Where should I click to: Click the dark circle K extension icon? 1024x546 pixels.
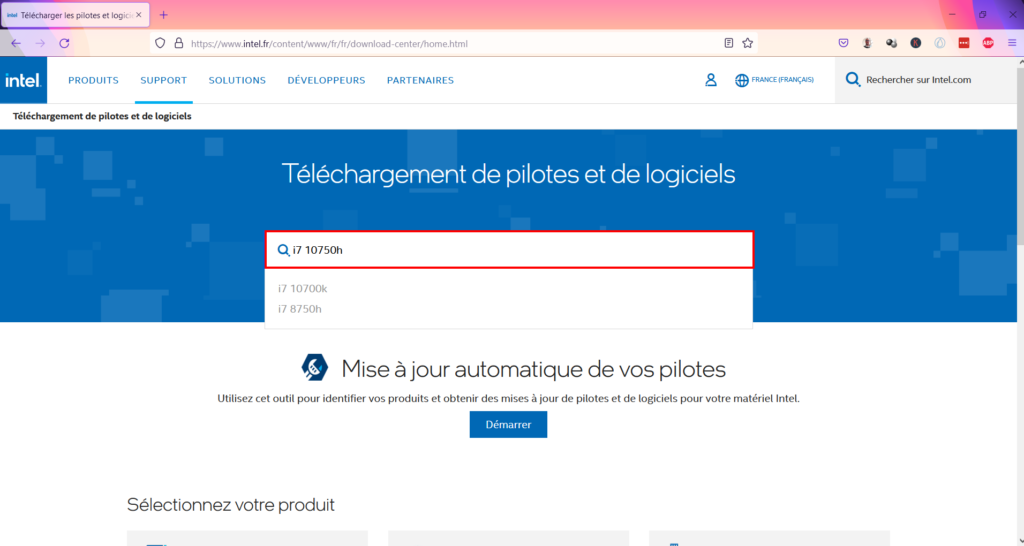(916, 43)
